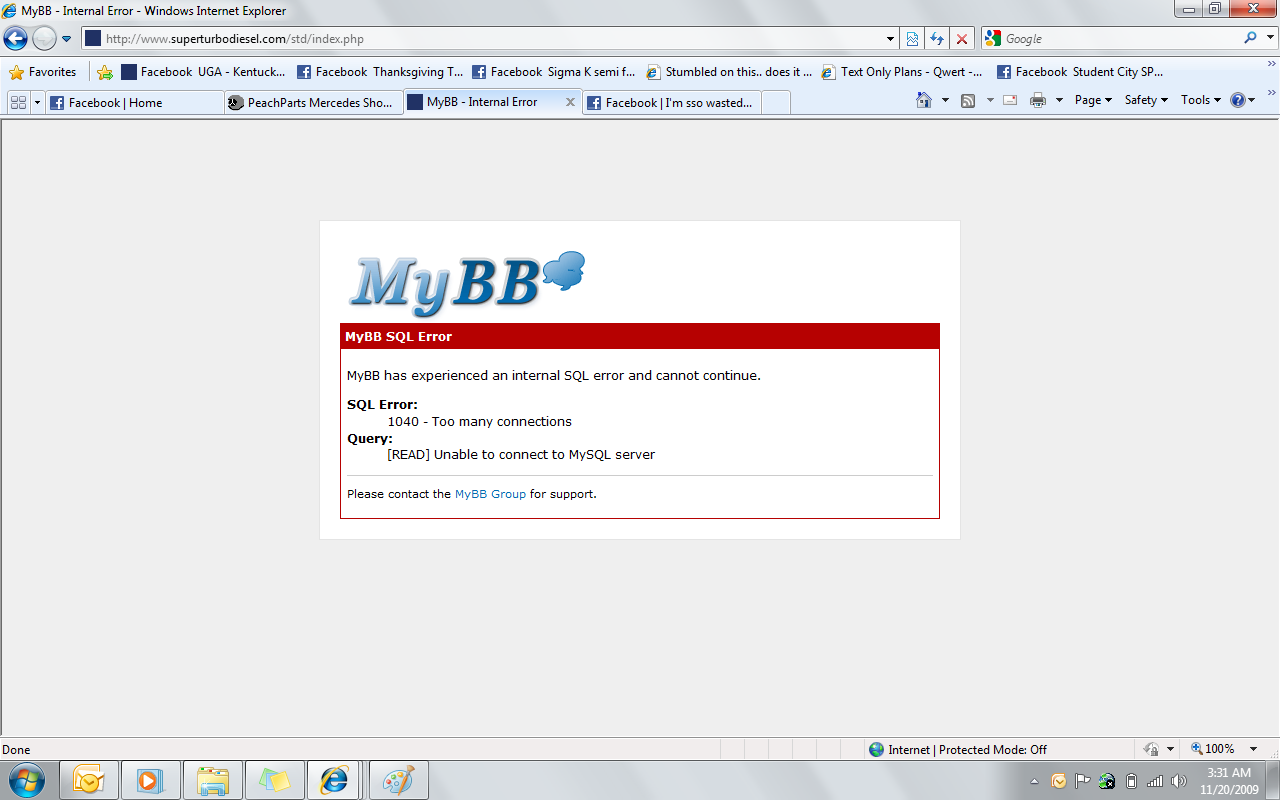The height and width of the screenshot is (800, 1280).
Task: Switch to Facebook | I'm sso wasted tab
Action: [672, 102]
